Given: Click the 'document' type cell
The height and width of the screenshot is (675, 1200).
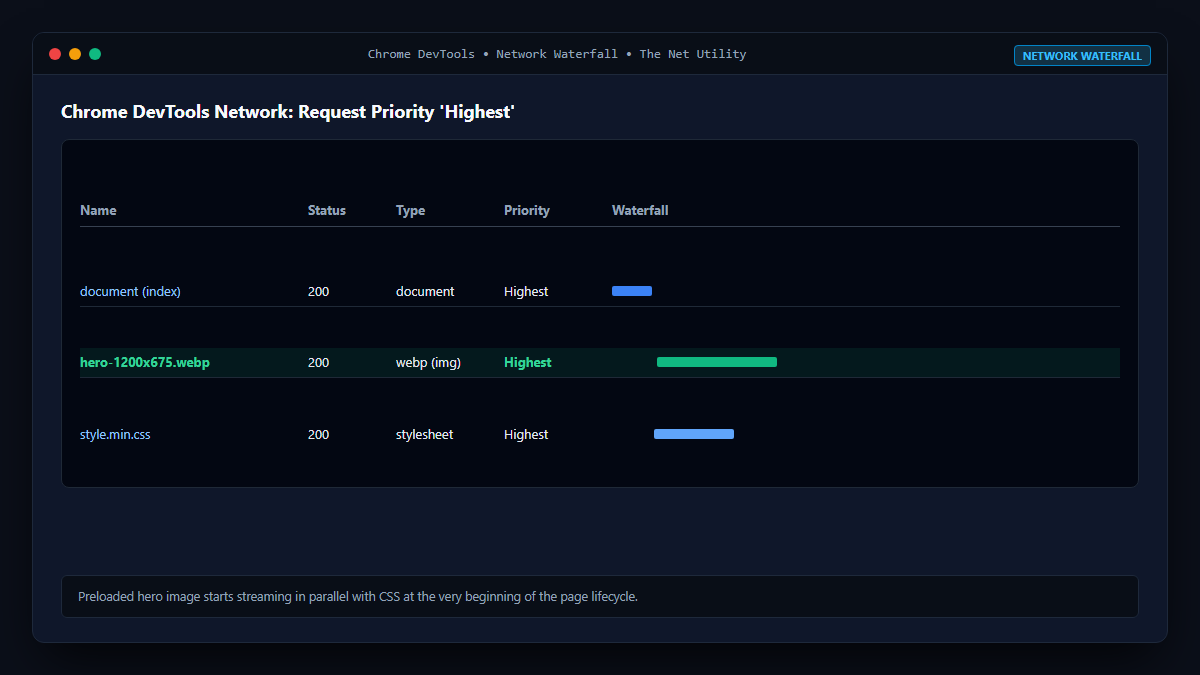Looking at the screenshot, I should pyautogui.click(x=425, y=292).
